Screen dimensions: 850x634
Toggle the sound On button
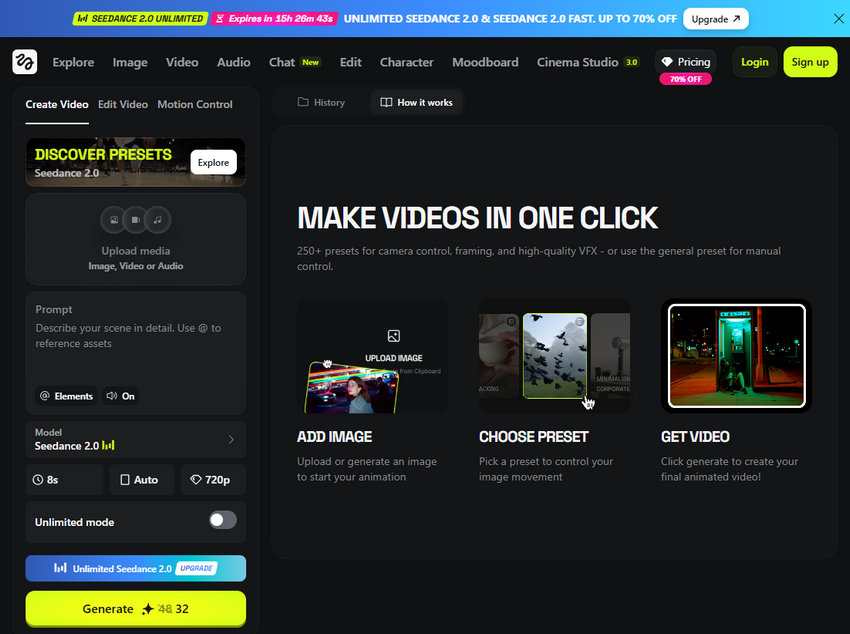(x=120, y=396)
